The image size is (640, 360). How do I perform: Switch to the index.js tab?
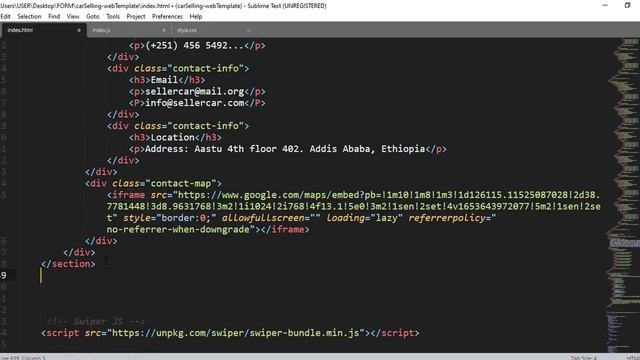pos(129,30)
